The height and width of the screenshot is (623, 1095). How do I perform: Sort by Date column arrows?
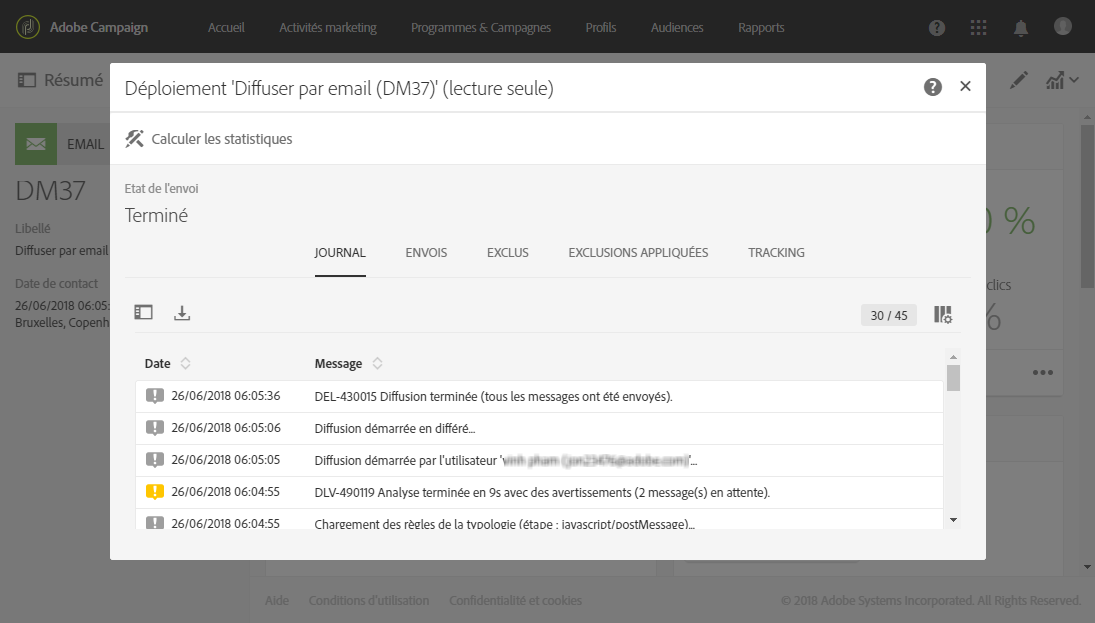click(x=185, y=363)
